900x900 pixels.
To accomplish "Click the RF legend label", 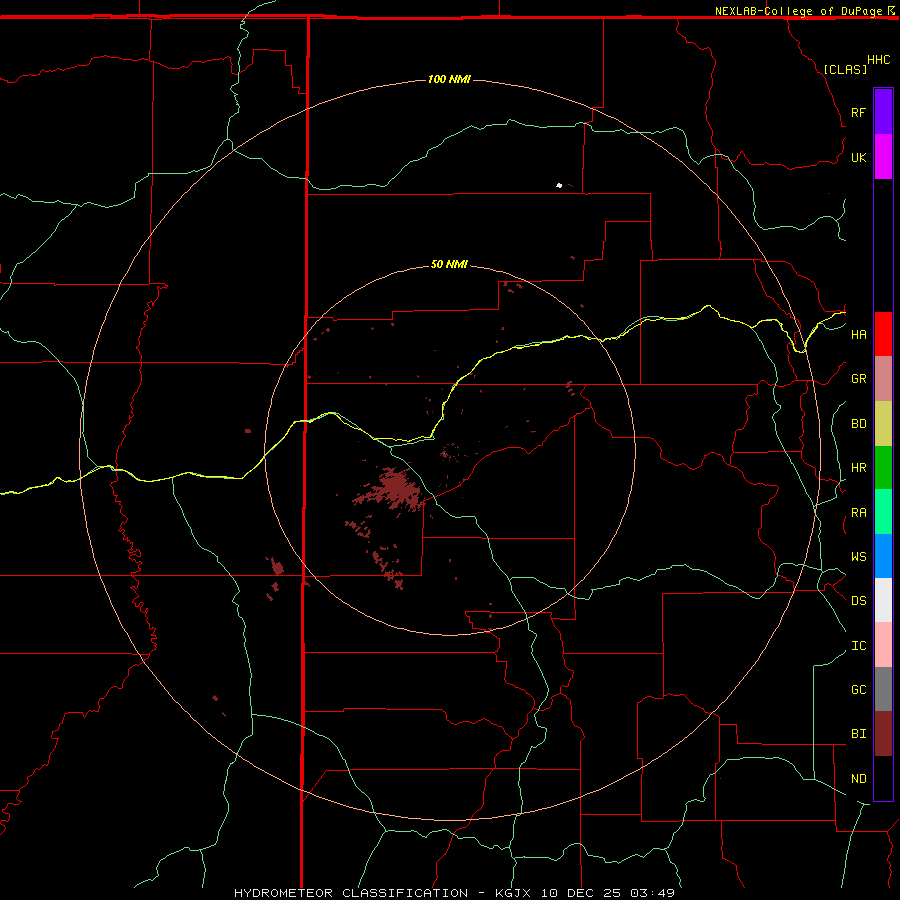I will pos(858,112).
